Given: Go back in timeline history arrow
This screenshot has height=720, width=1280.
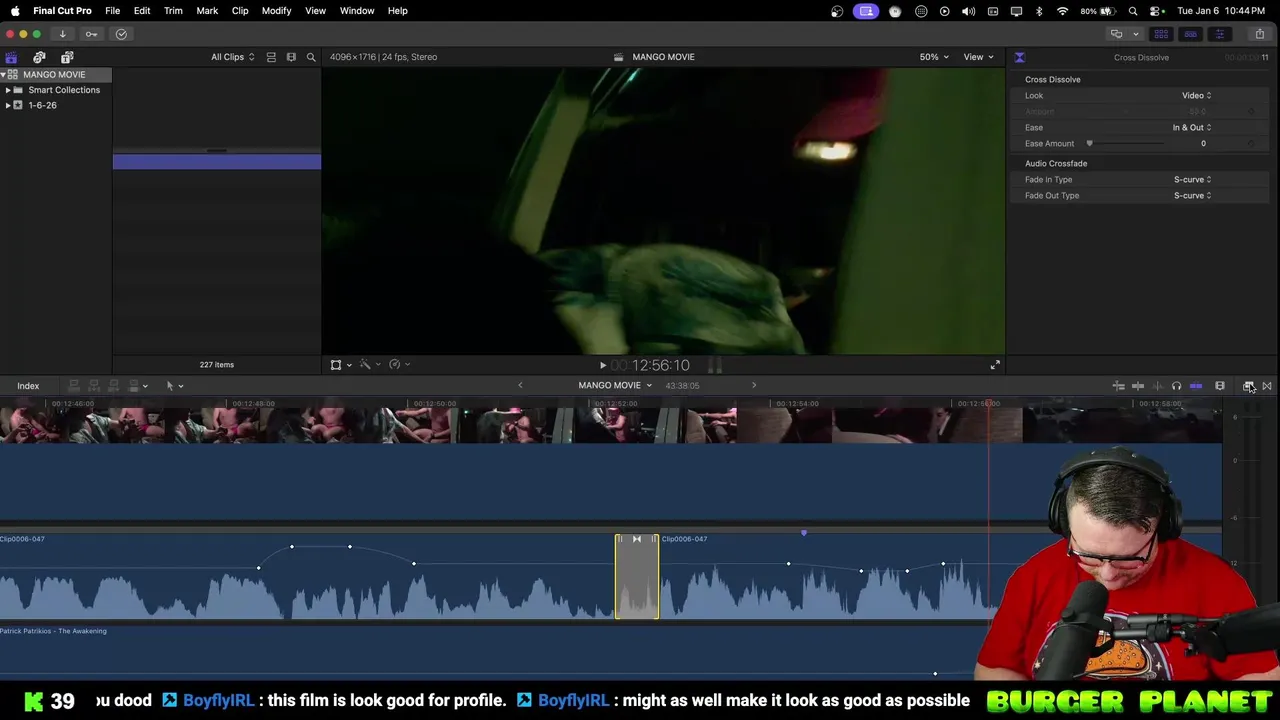Looking at the screenshot, I should point(520,386).
